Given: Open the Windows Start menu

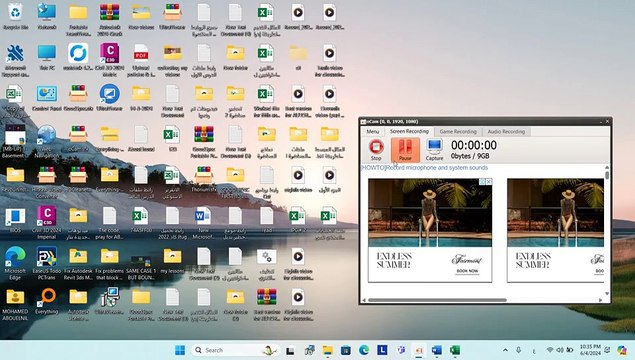Looking at the screenshot, I should [180, 350].
